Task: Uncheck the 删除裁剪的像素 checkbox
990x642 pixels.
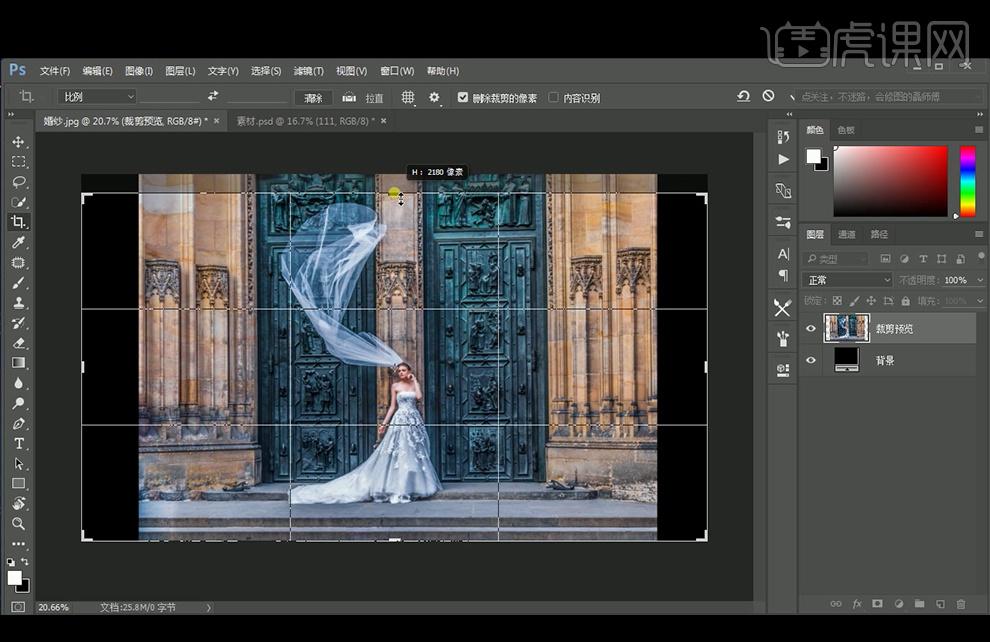Action: (463, 98)
